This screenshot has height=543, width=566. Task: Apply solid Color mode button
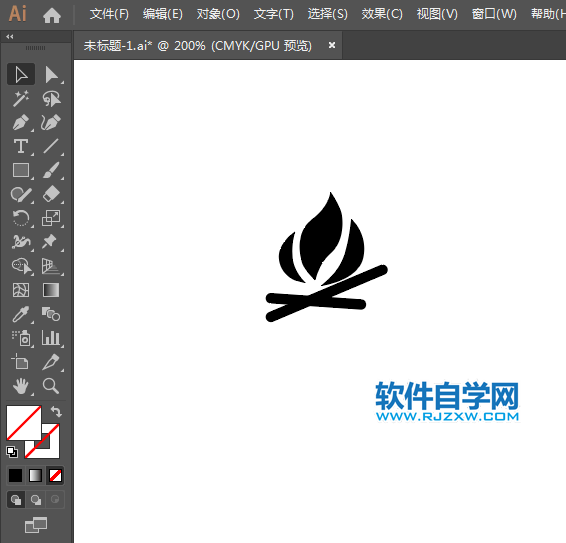coord(16,475)
